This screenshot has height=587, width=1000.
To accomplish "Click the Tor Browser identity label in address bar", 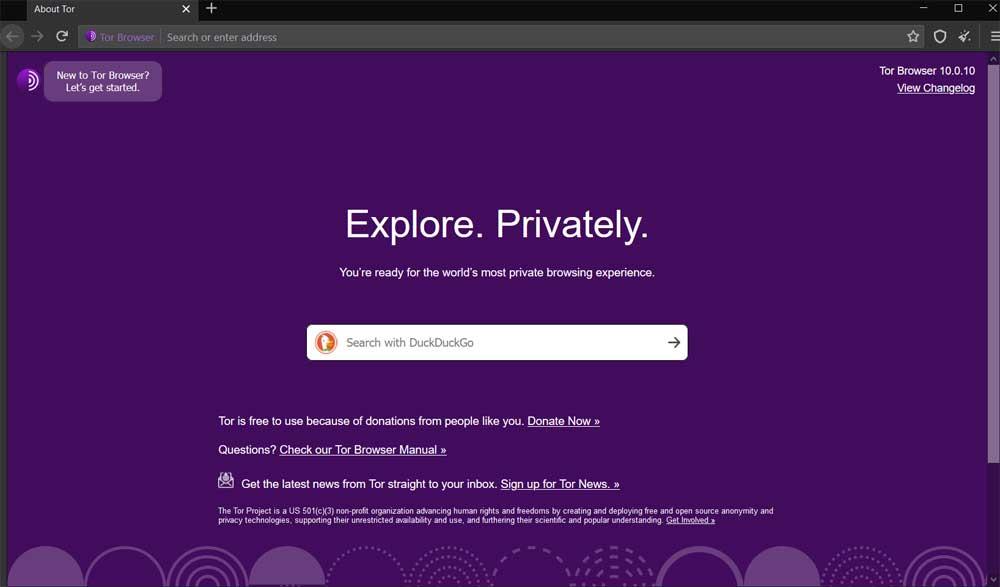I will pos(121,37).
